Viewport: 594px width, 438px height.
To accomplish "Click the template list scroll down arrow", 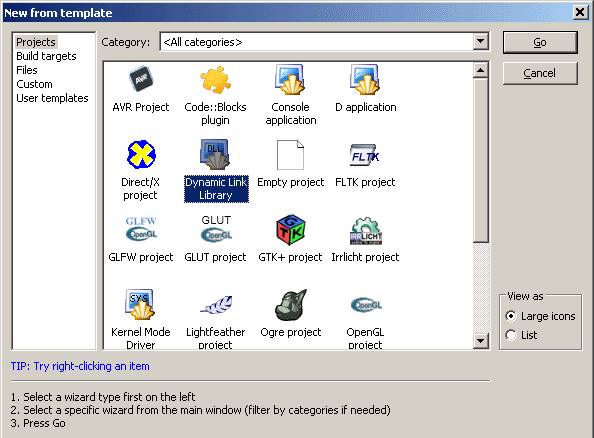I will pyautogui.click(x=480, y=341).
